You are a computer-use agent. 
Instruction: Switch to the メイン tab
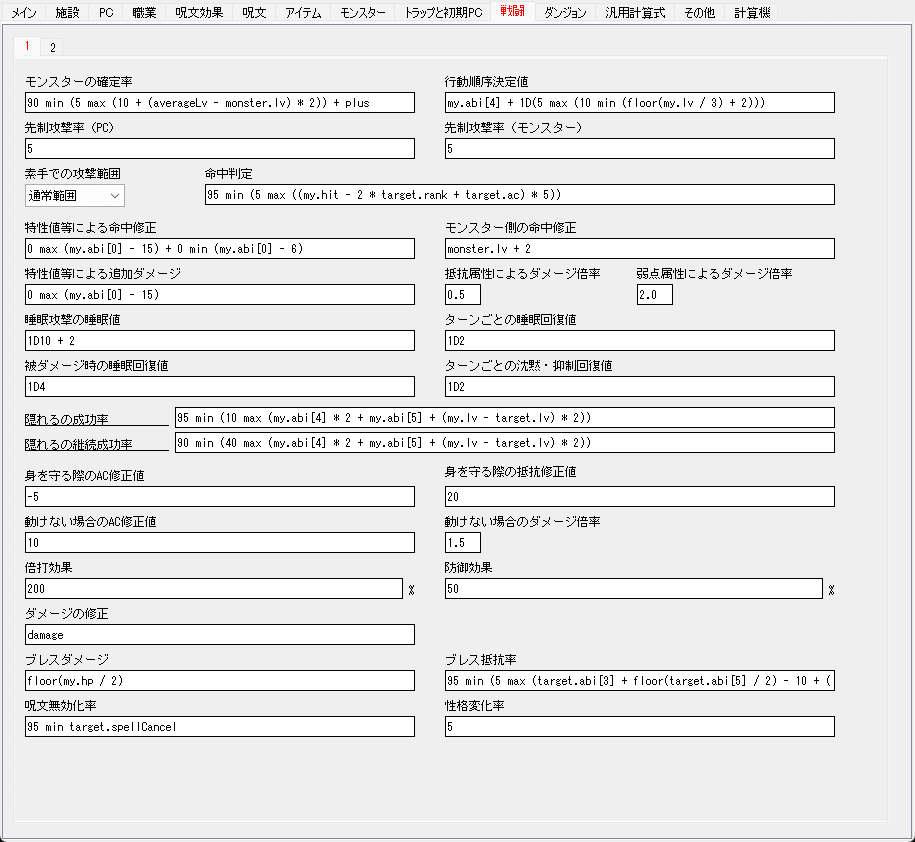pyautogui.click(x=23, y=12)
